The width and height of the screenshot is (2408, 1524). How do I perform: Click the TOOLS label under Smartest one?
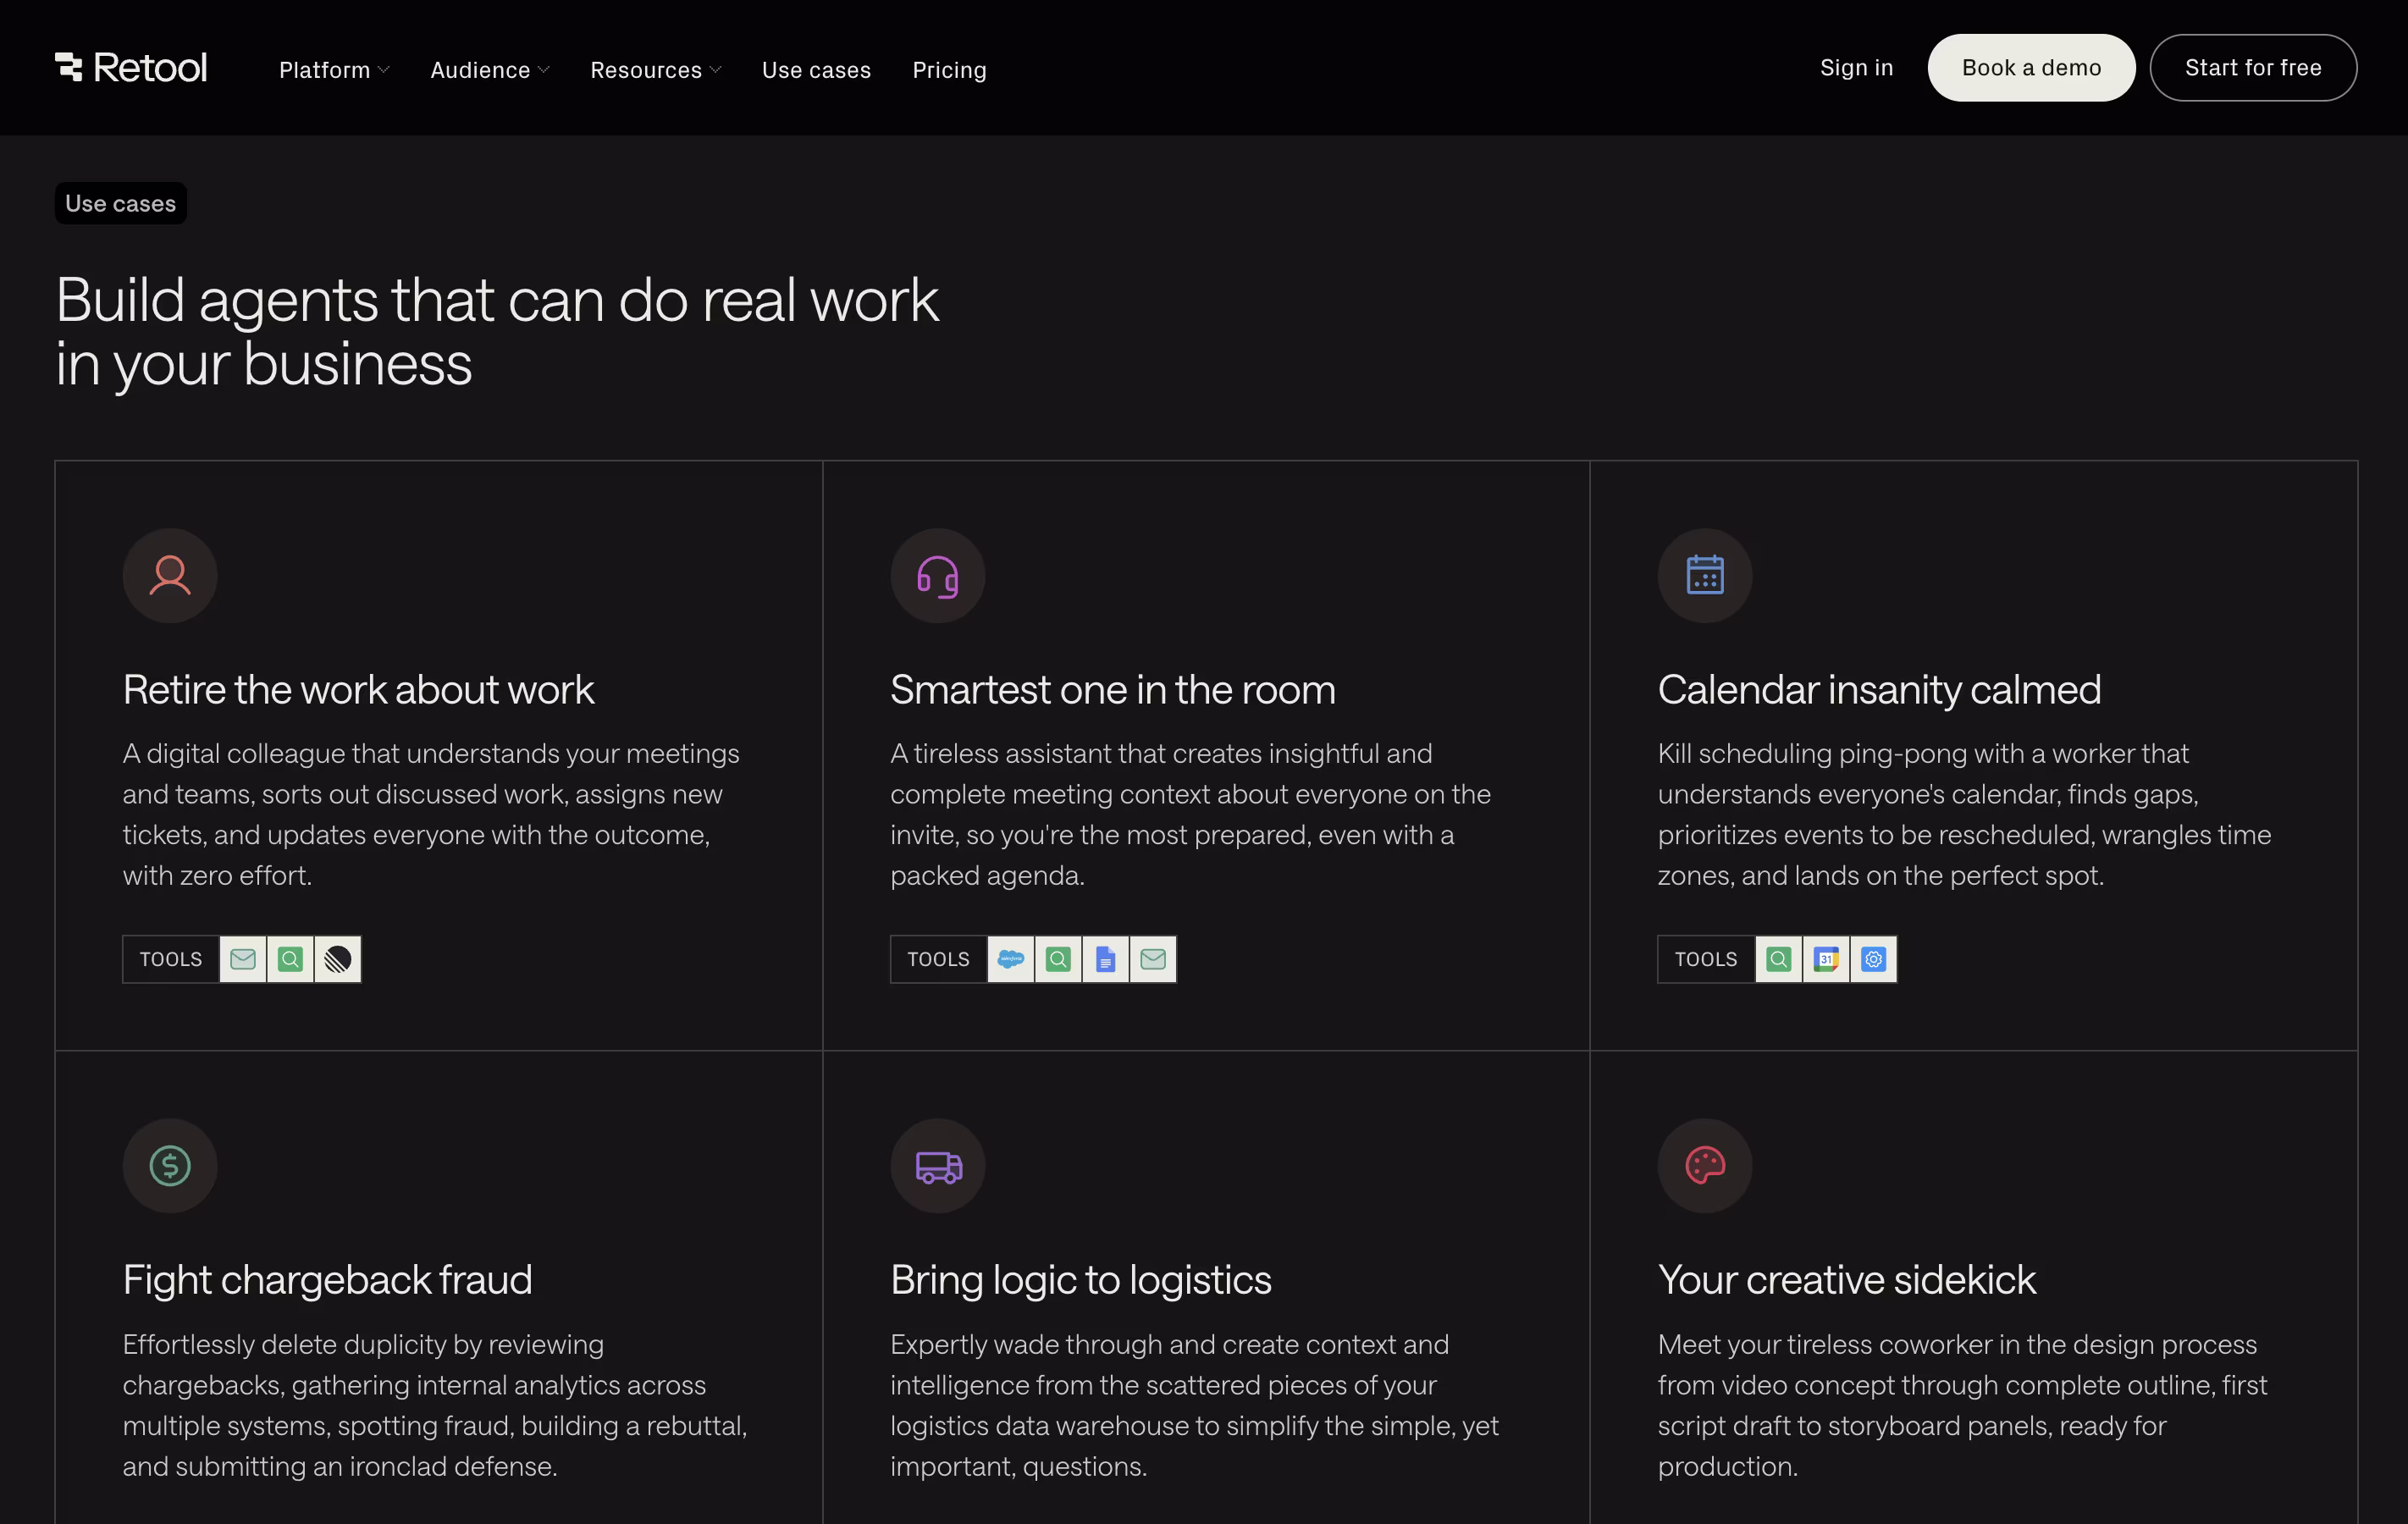tap(938, 959)
